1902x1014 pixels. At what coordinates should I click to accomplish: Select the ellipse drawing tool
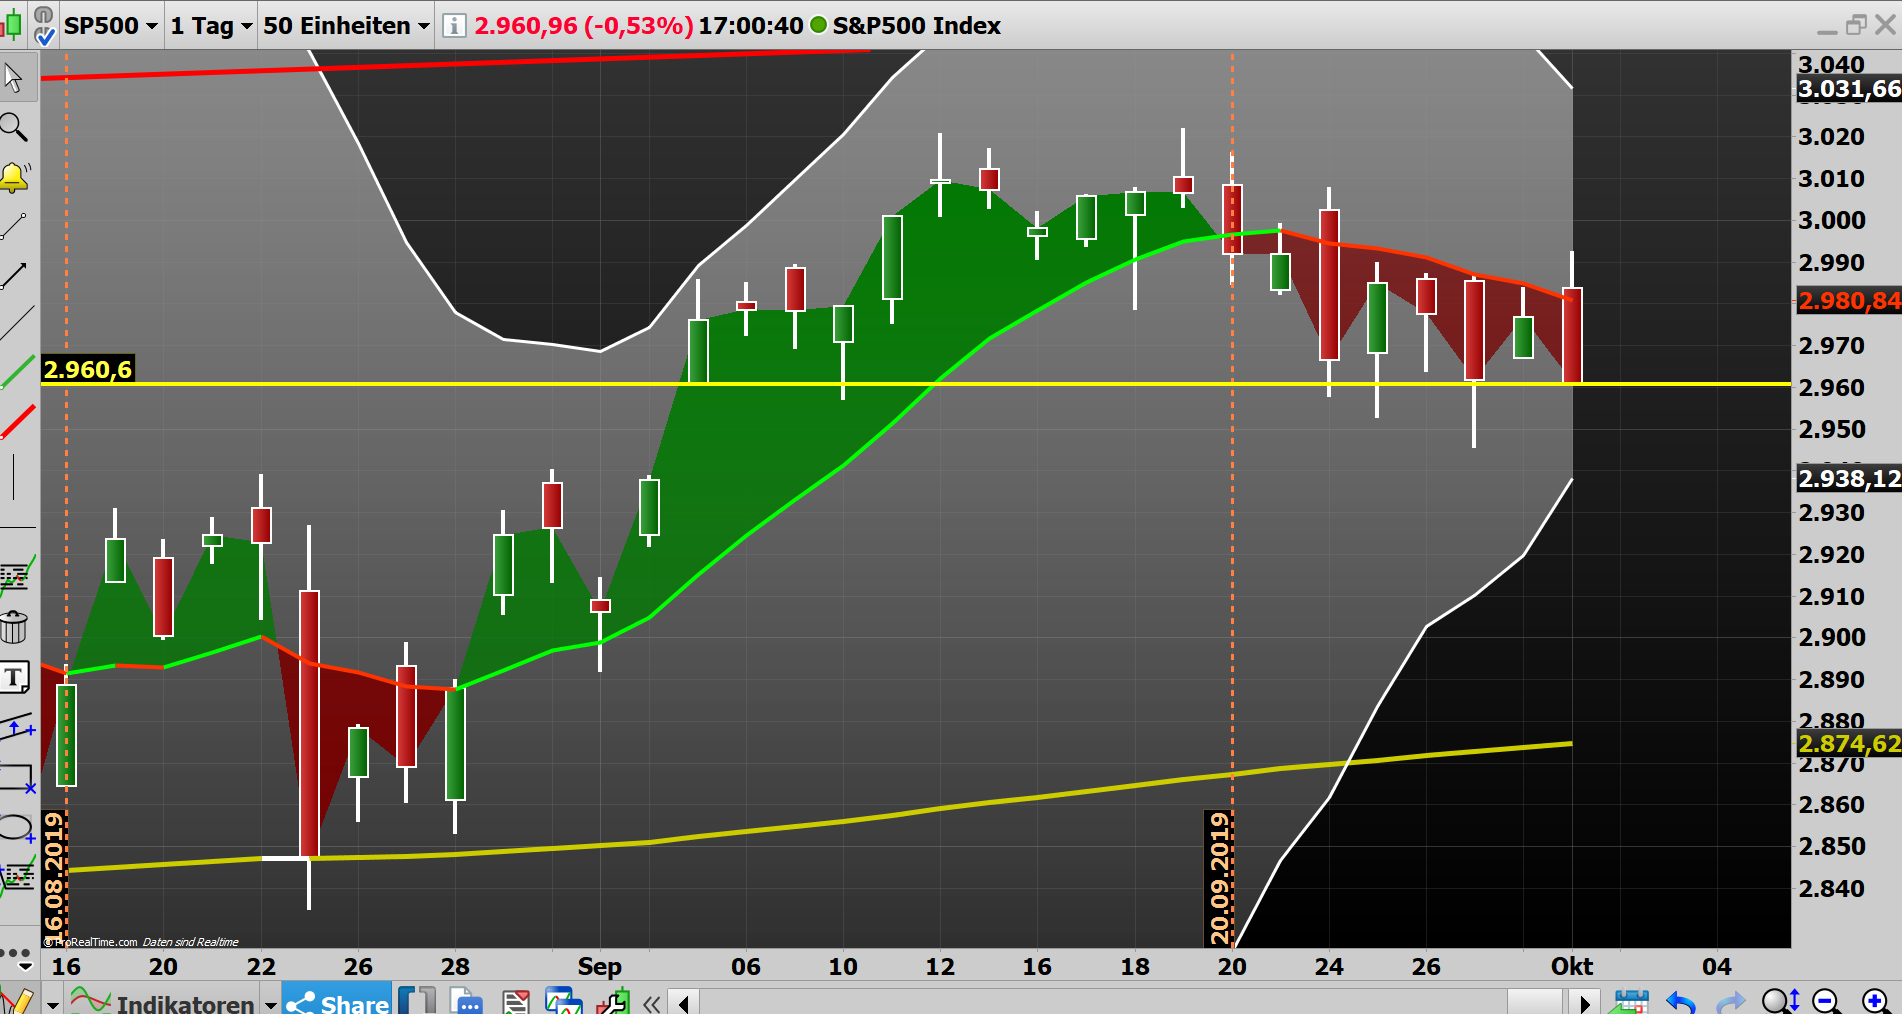point(17,828)
